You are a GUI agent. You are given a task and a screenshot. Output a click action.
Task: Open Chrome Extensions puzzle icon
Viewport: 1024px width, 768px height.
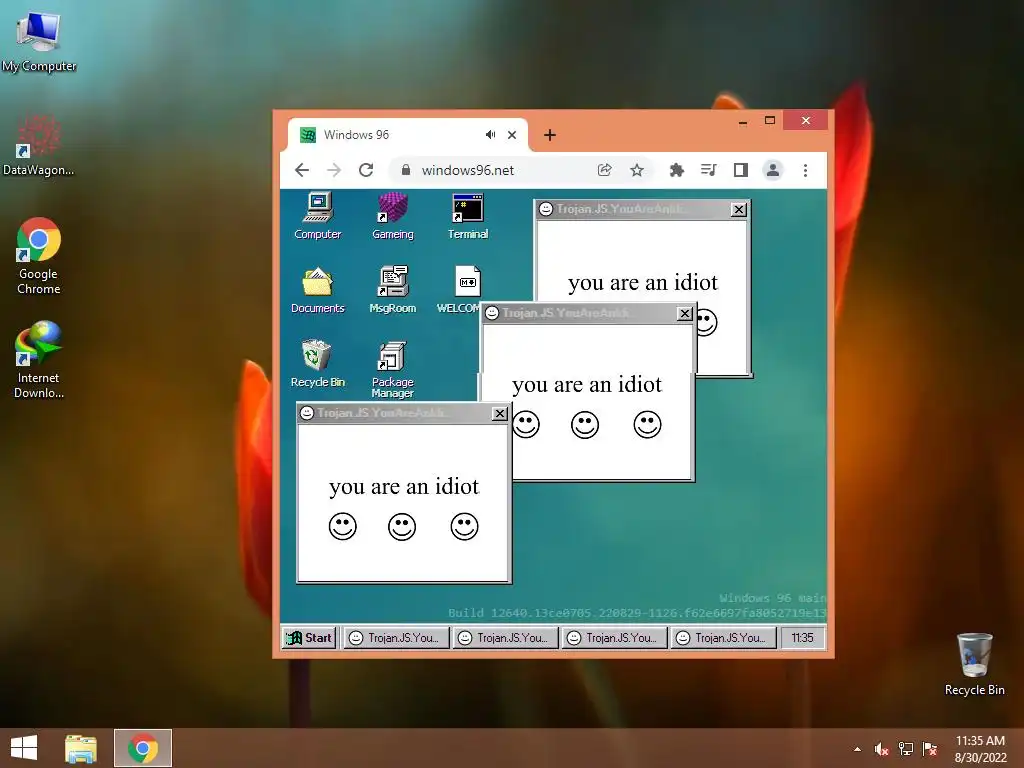click(x=677, y=170)
